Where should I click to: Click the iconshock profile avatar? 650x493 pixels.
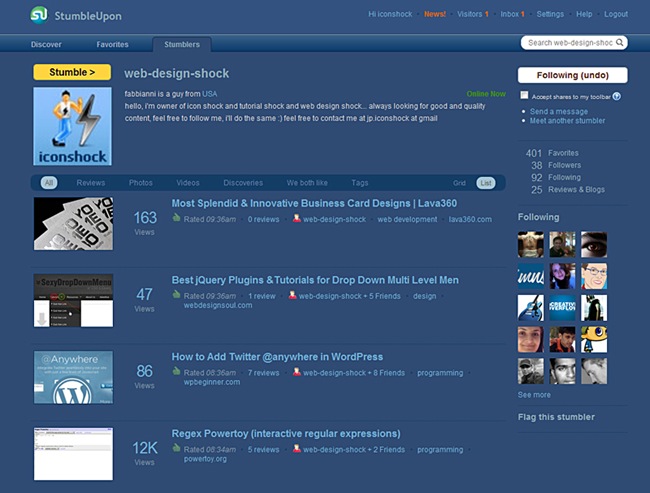tap(73, 126)
